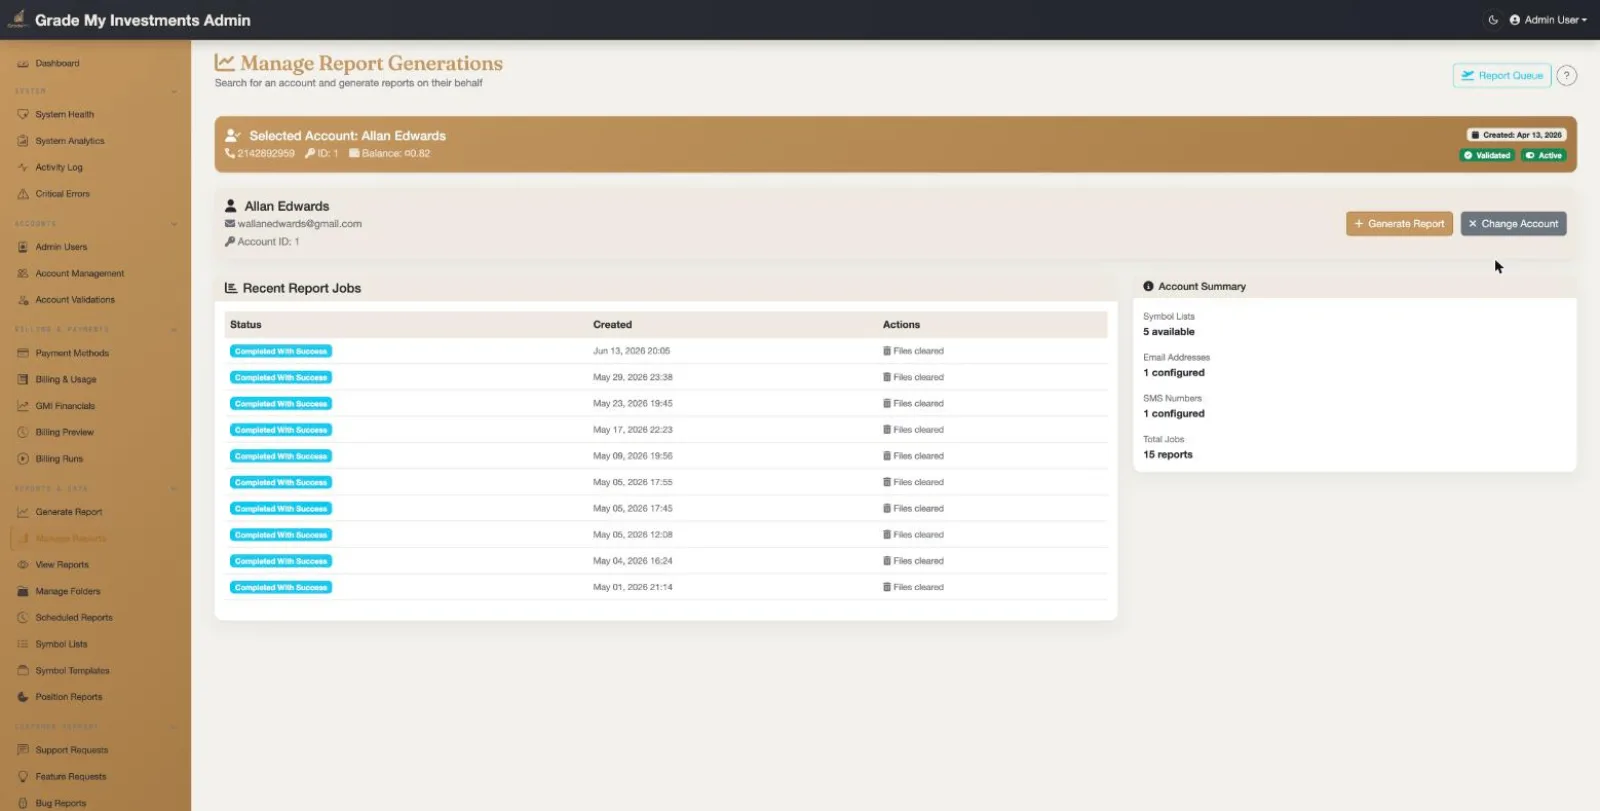Open Account Management people icon
Image resolution: width=1600 pixels, height=811 pixels.
pyautogui.click(x=23, y=273)
